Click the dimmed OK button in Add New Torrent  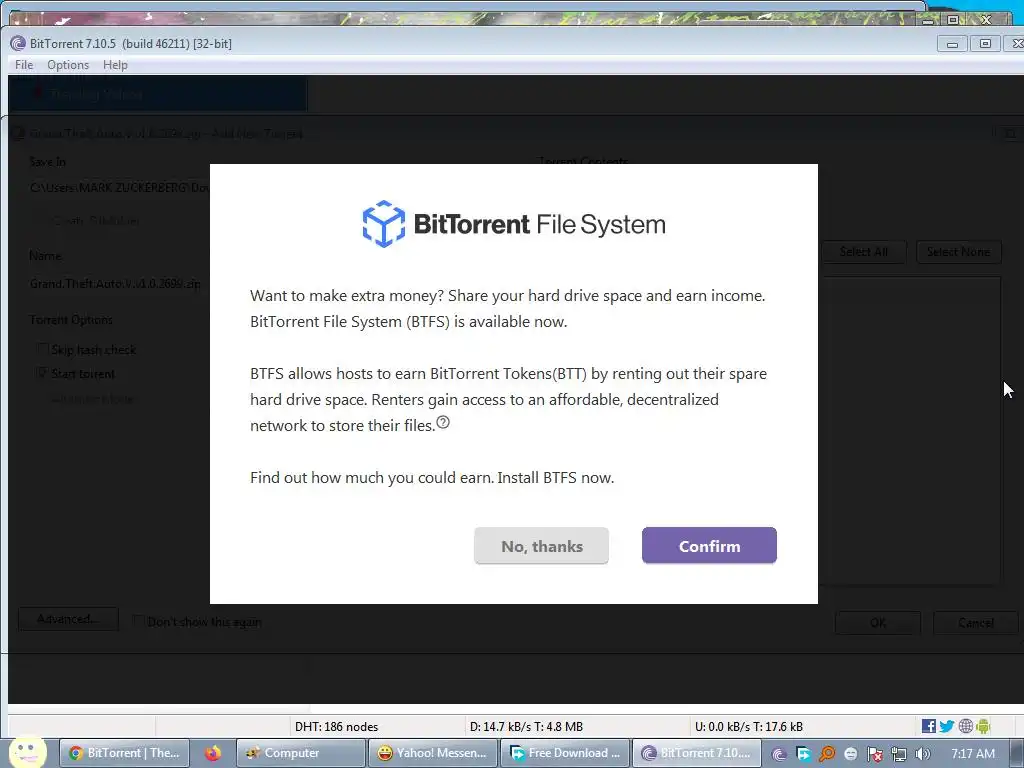(x=878, y=622)
